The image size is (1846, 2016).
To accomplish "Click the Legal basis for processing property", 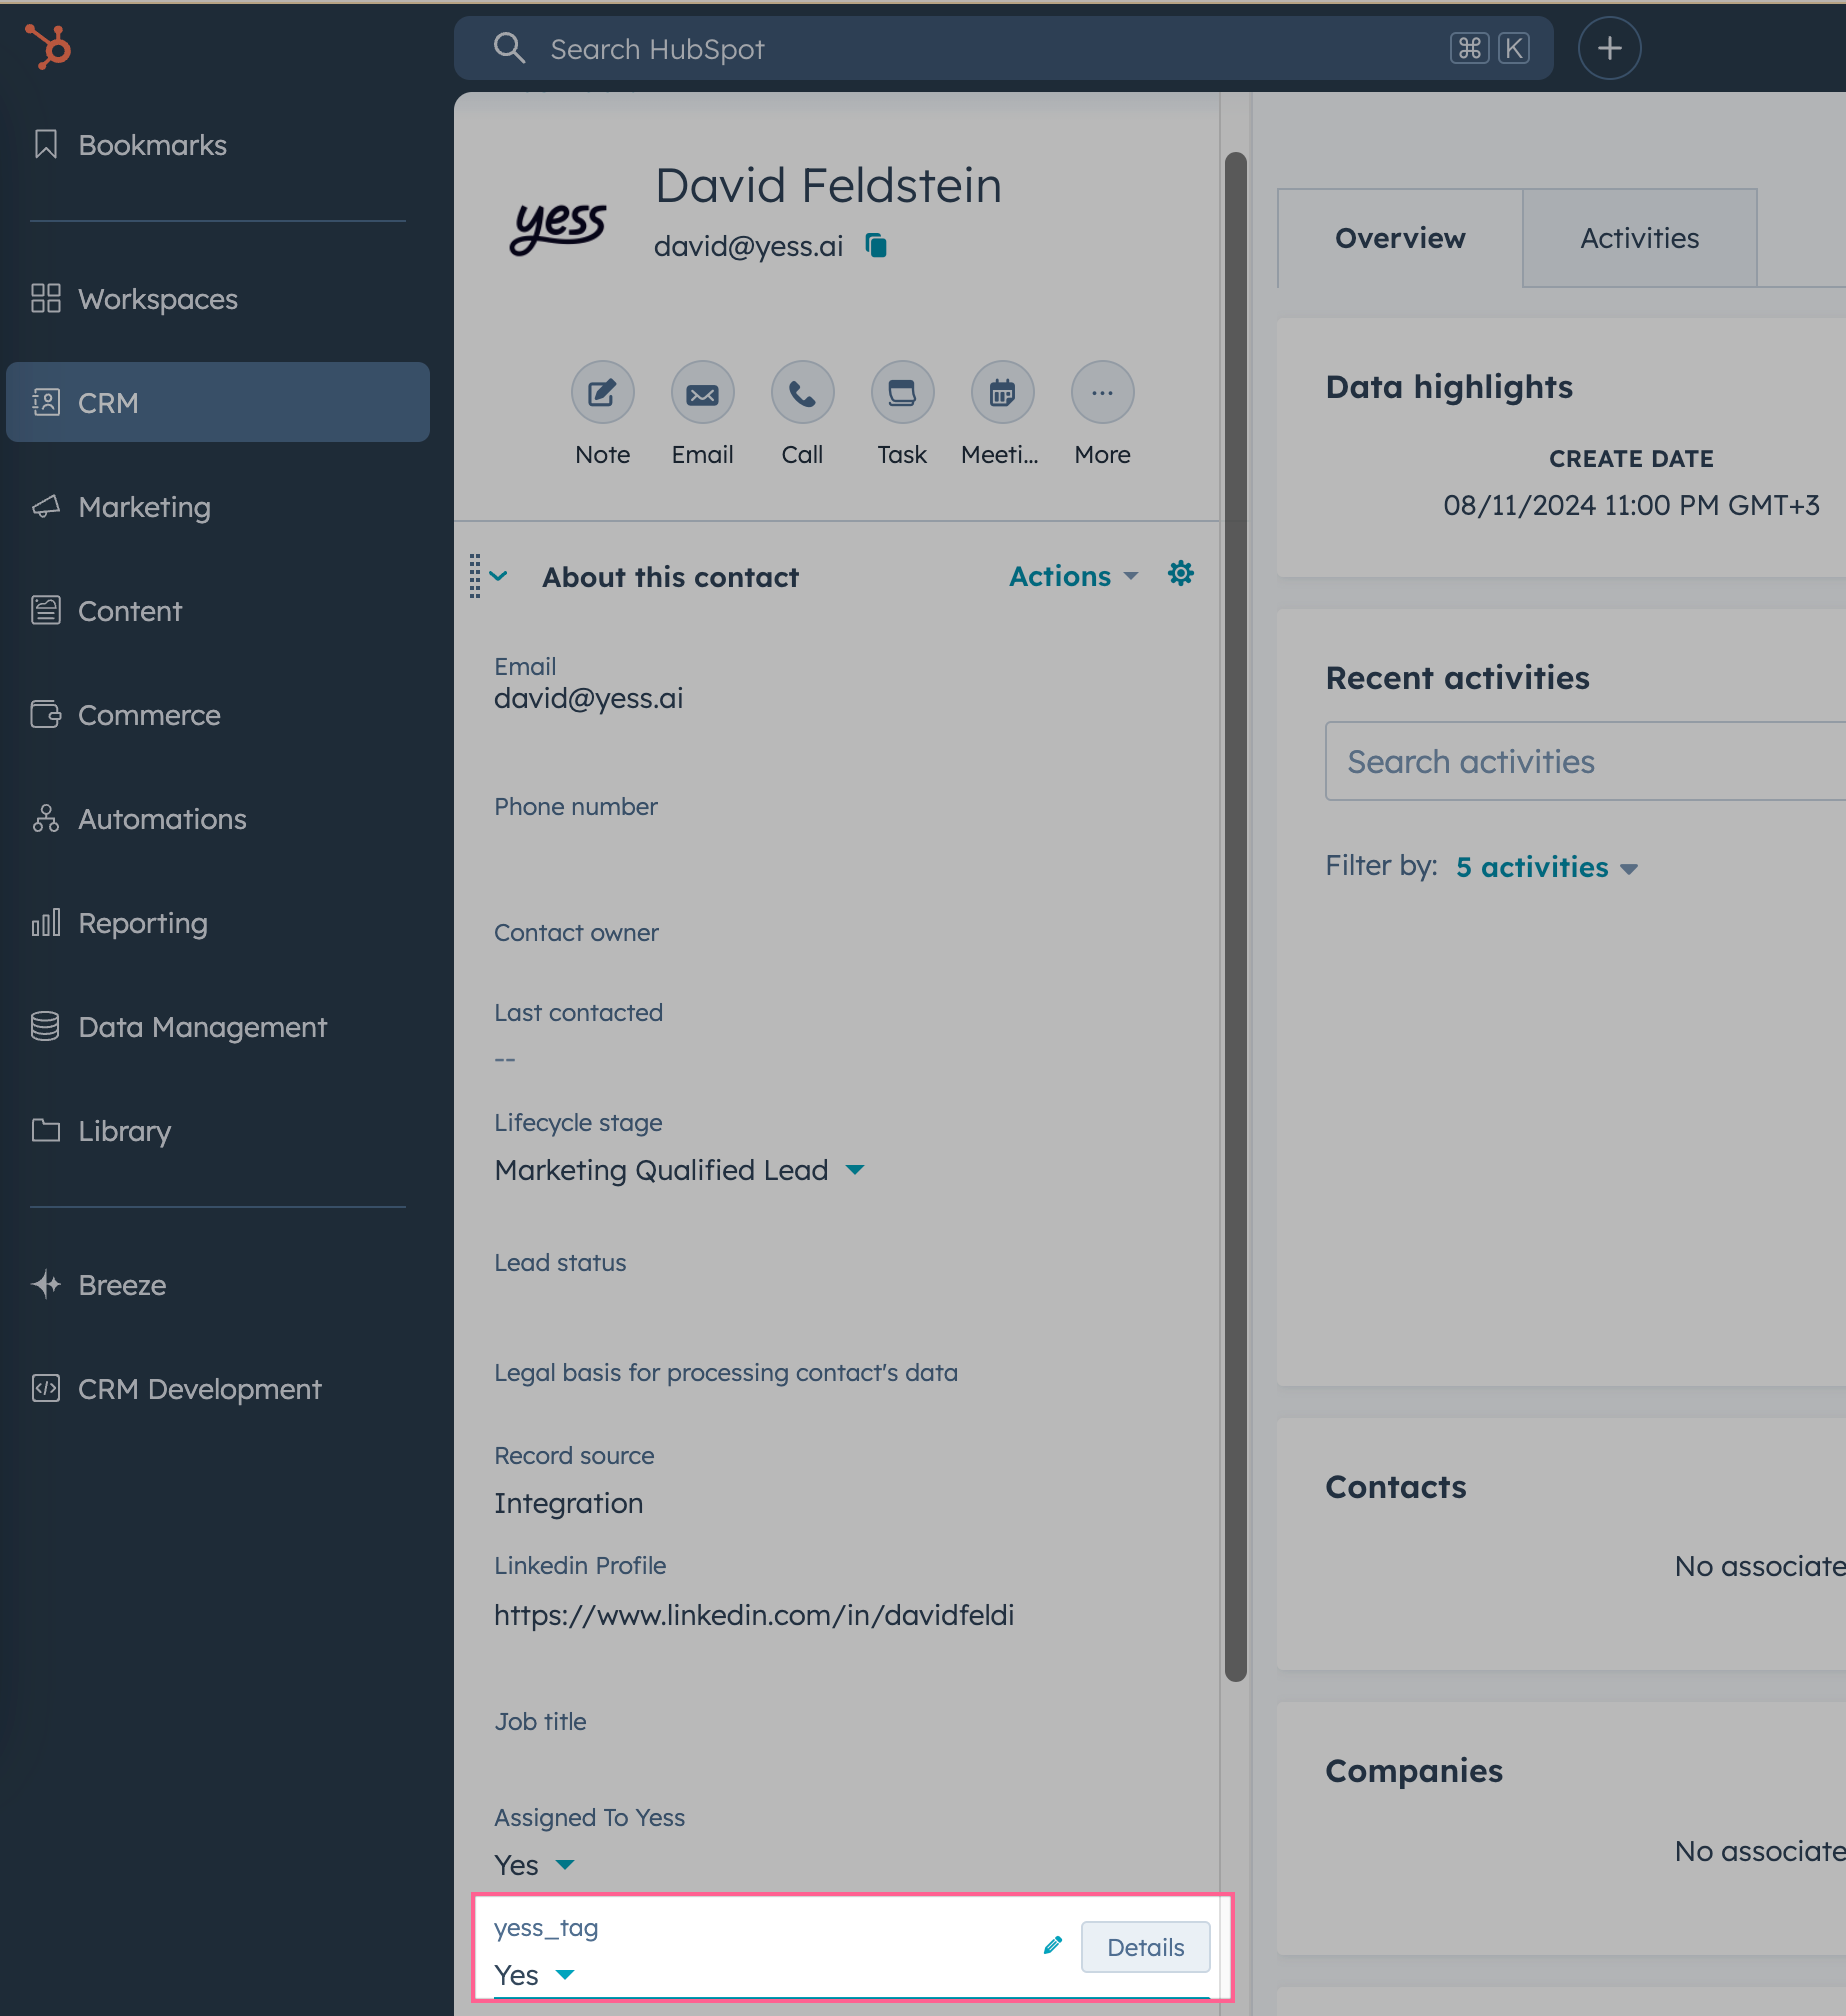I will click(x=726, y=1372).
